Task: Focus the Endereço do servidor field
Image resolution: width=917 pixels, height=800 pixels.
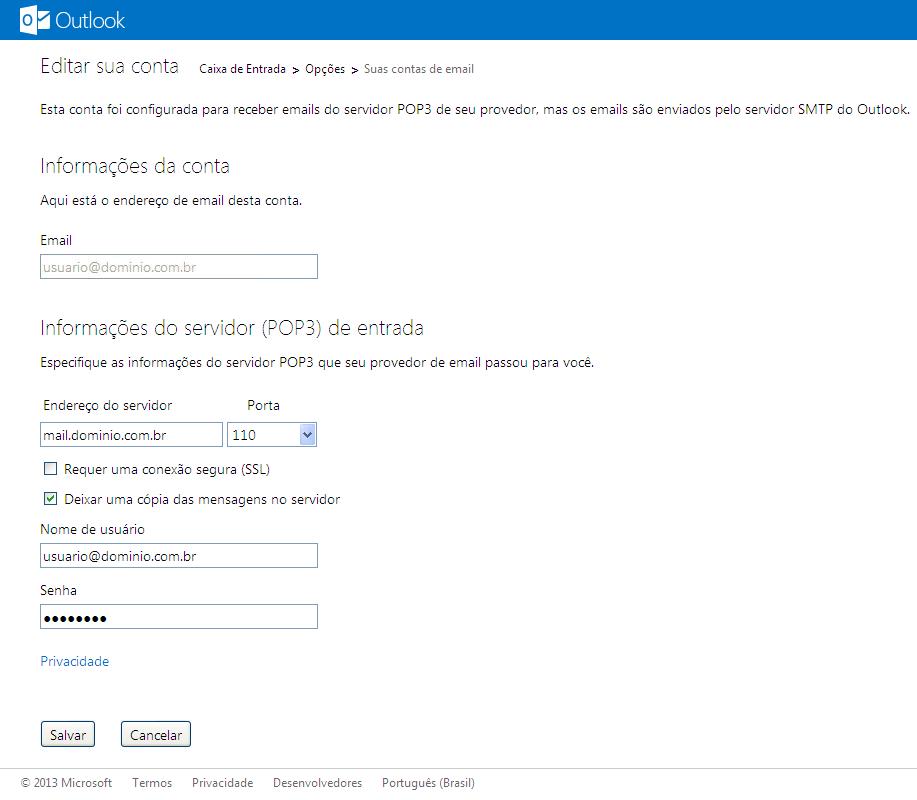Action: (x=132, y=435)
